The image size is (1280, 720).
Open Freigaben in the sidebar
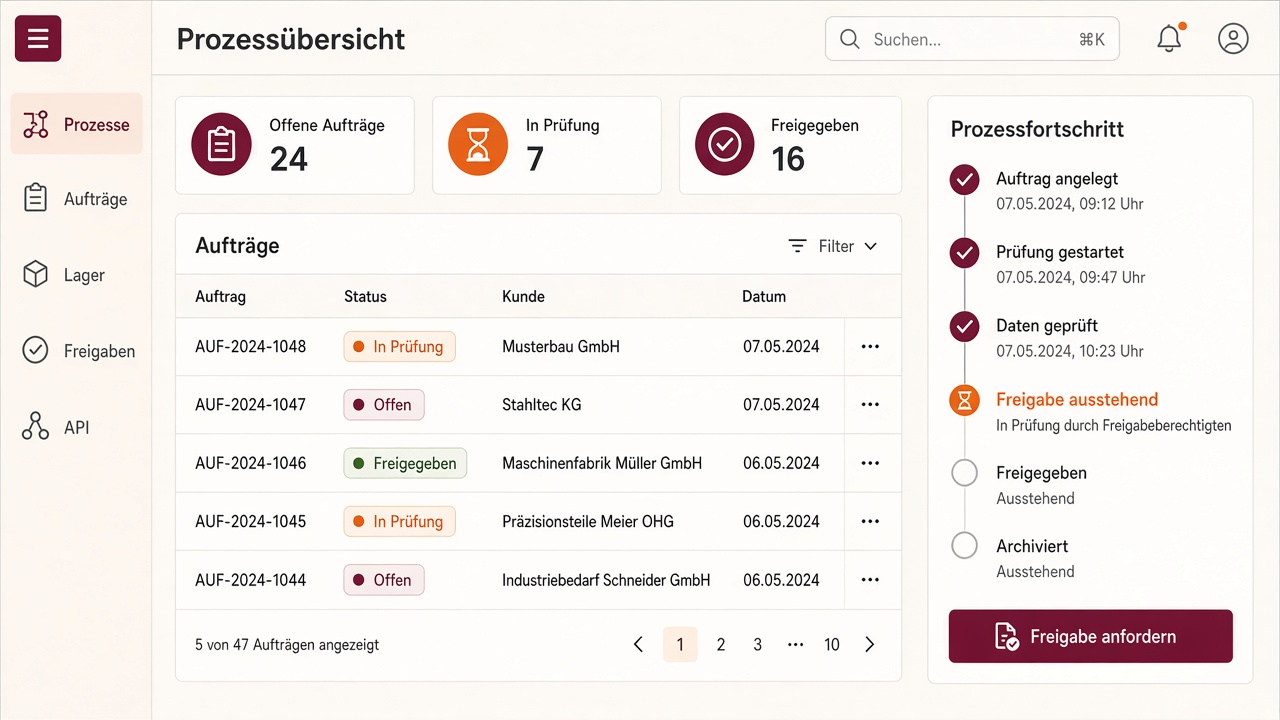[x=77, y=351]
